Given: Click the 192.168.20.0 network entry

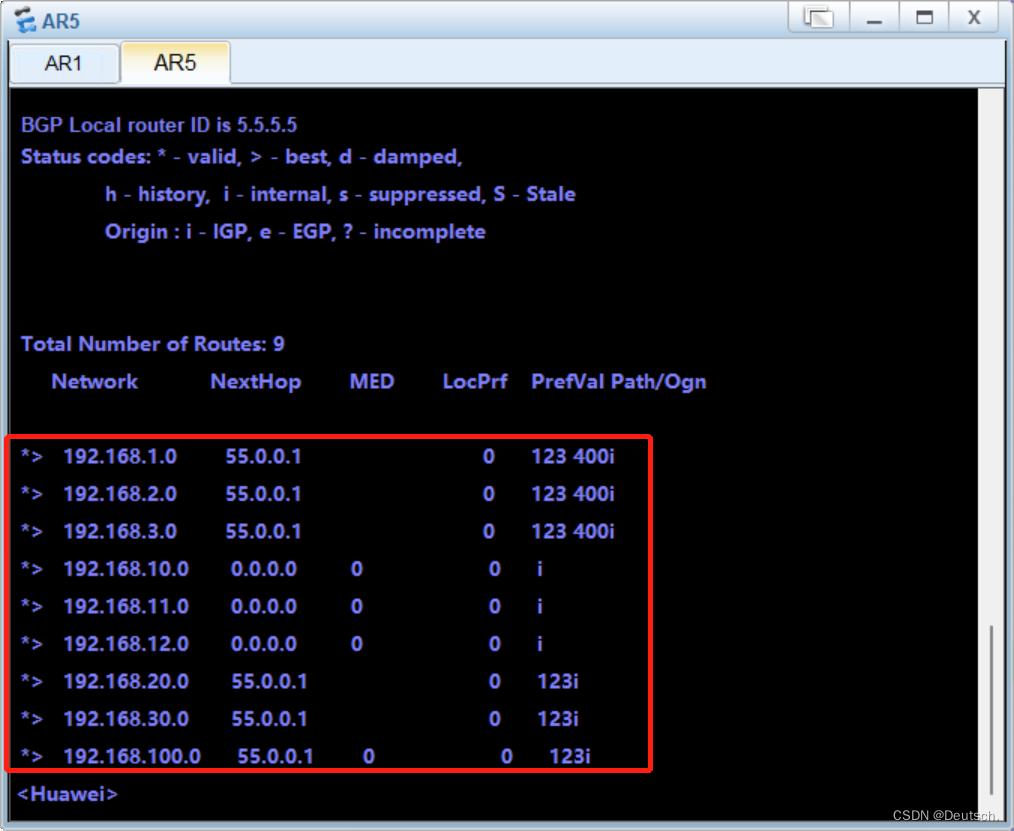Looking at the screenshot, I should coord(126,682).
